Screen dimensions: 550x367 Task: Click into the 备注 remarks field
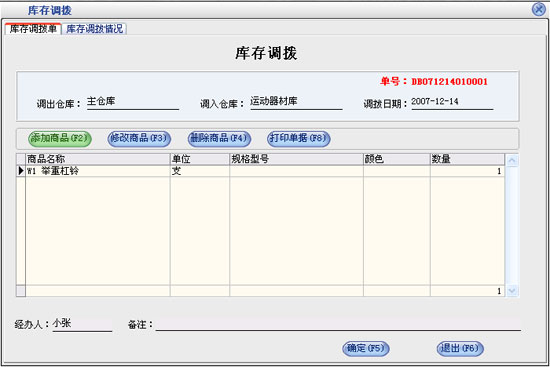coord(338,324)
